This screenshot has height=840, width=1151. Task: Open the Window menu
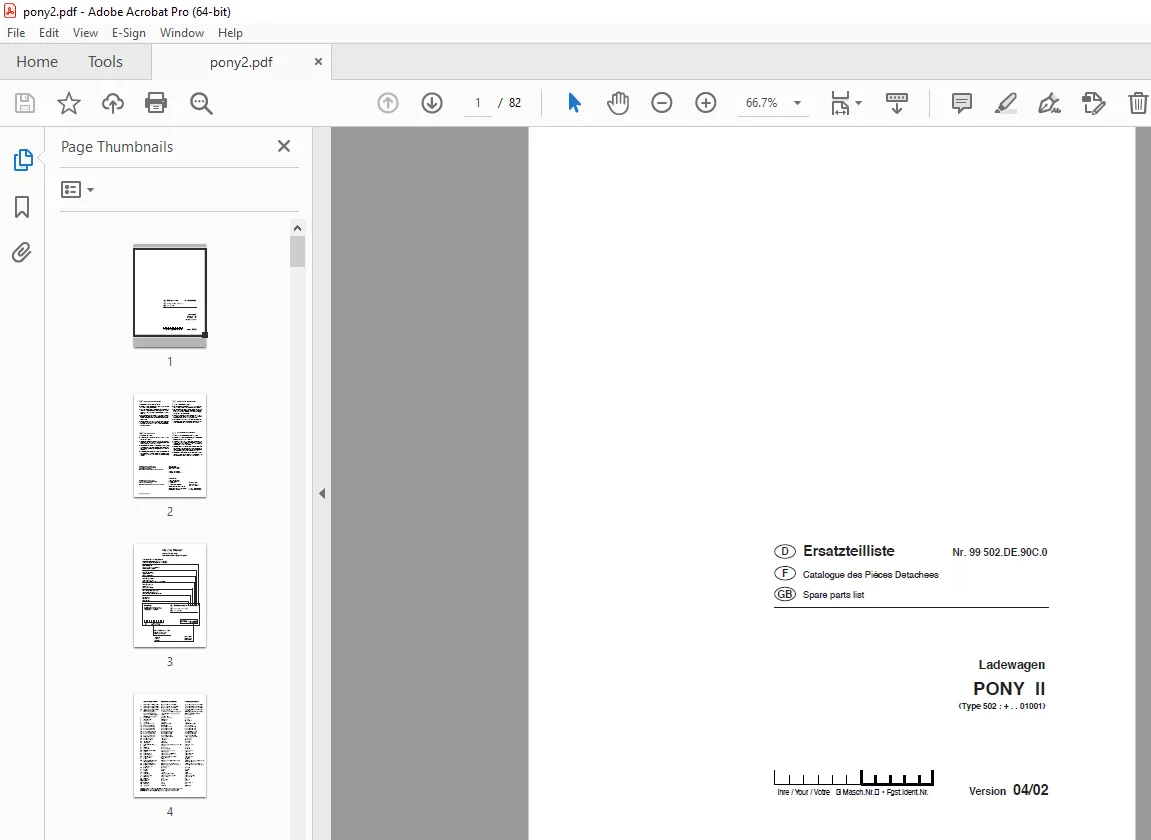(182, 33)
